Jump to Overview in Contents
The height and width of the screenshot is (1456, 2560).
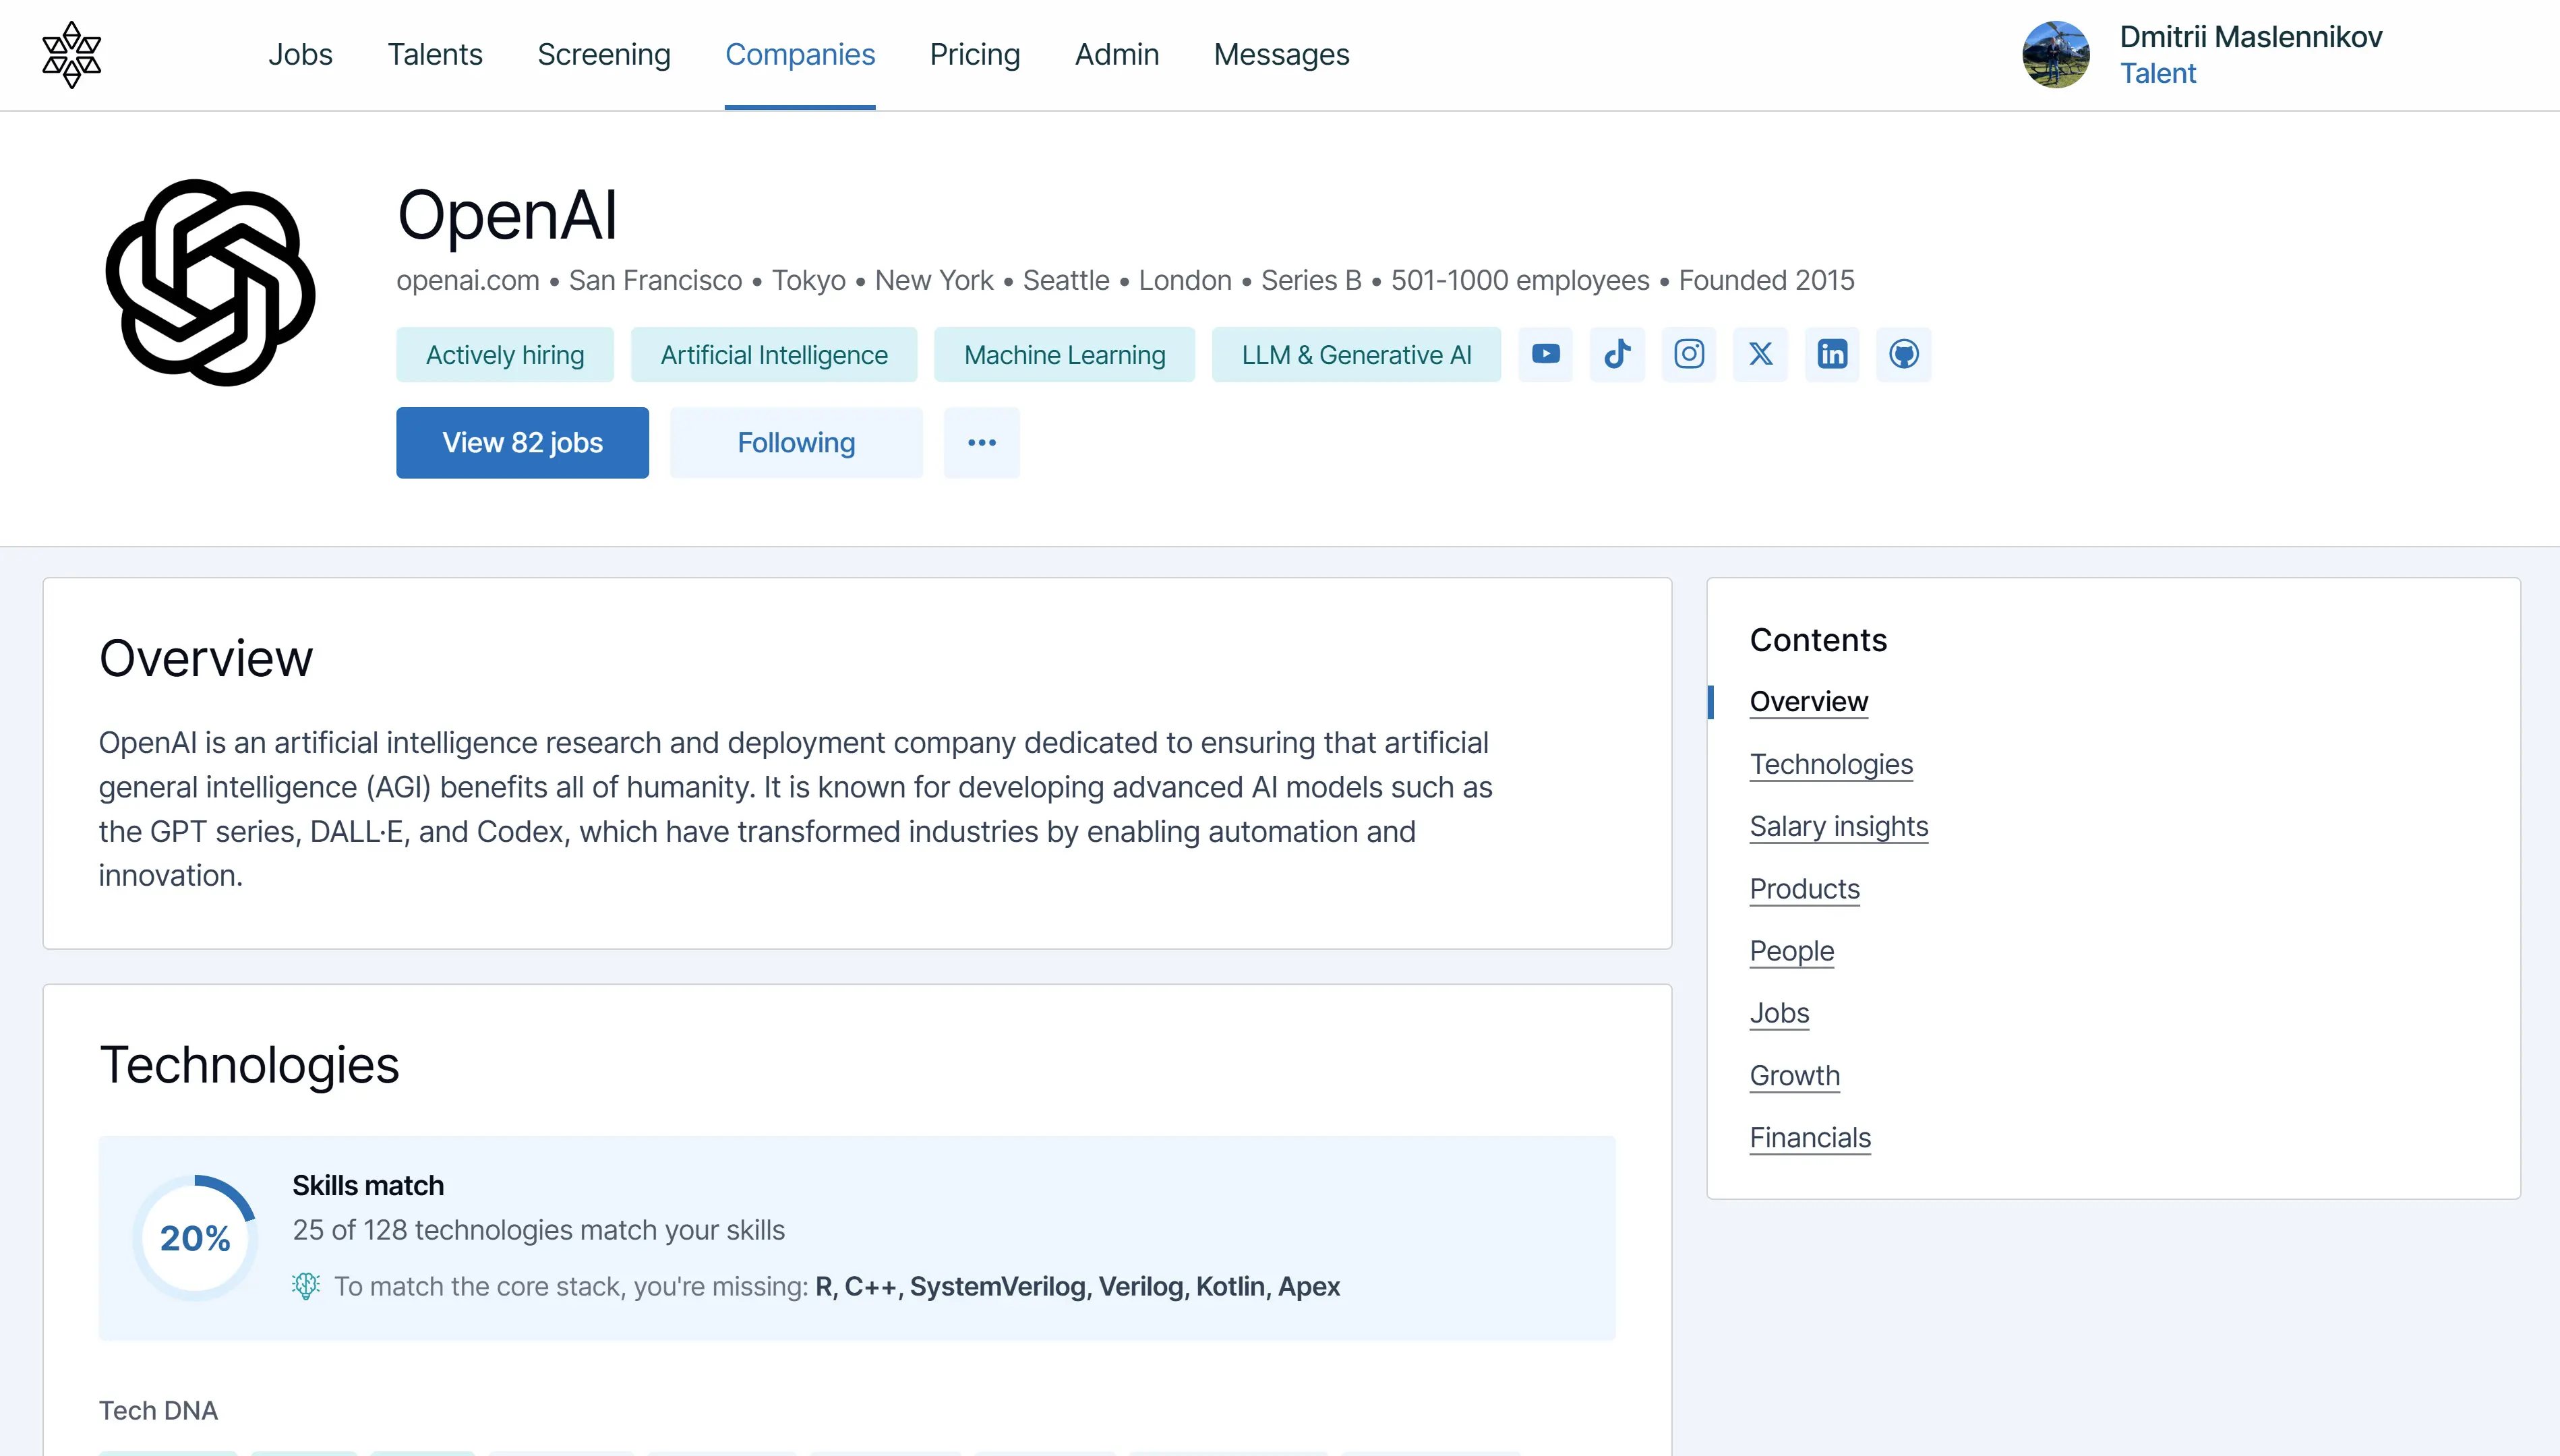1808,702
